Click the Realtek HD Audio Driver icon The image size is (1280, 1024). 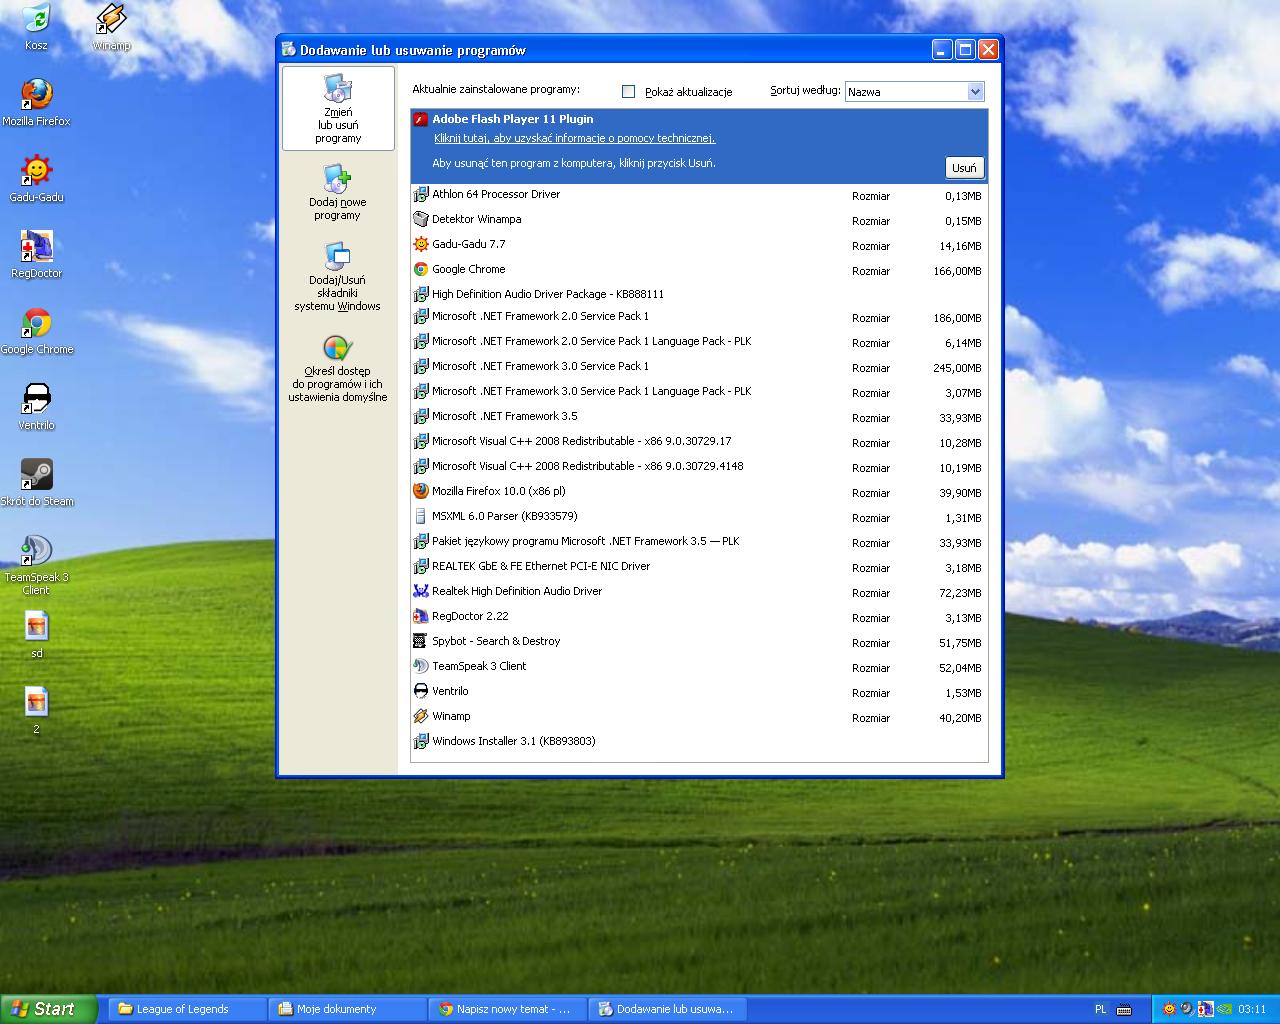coord(421,591)
